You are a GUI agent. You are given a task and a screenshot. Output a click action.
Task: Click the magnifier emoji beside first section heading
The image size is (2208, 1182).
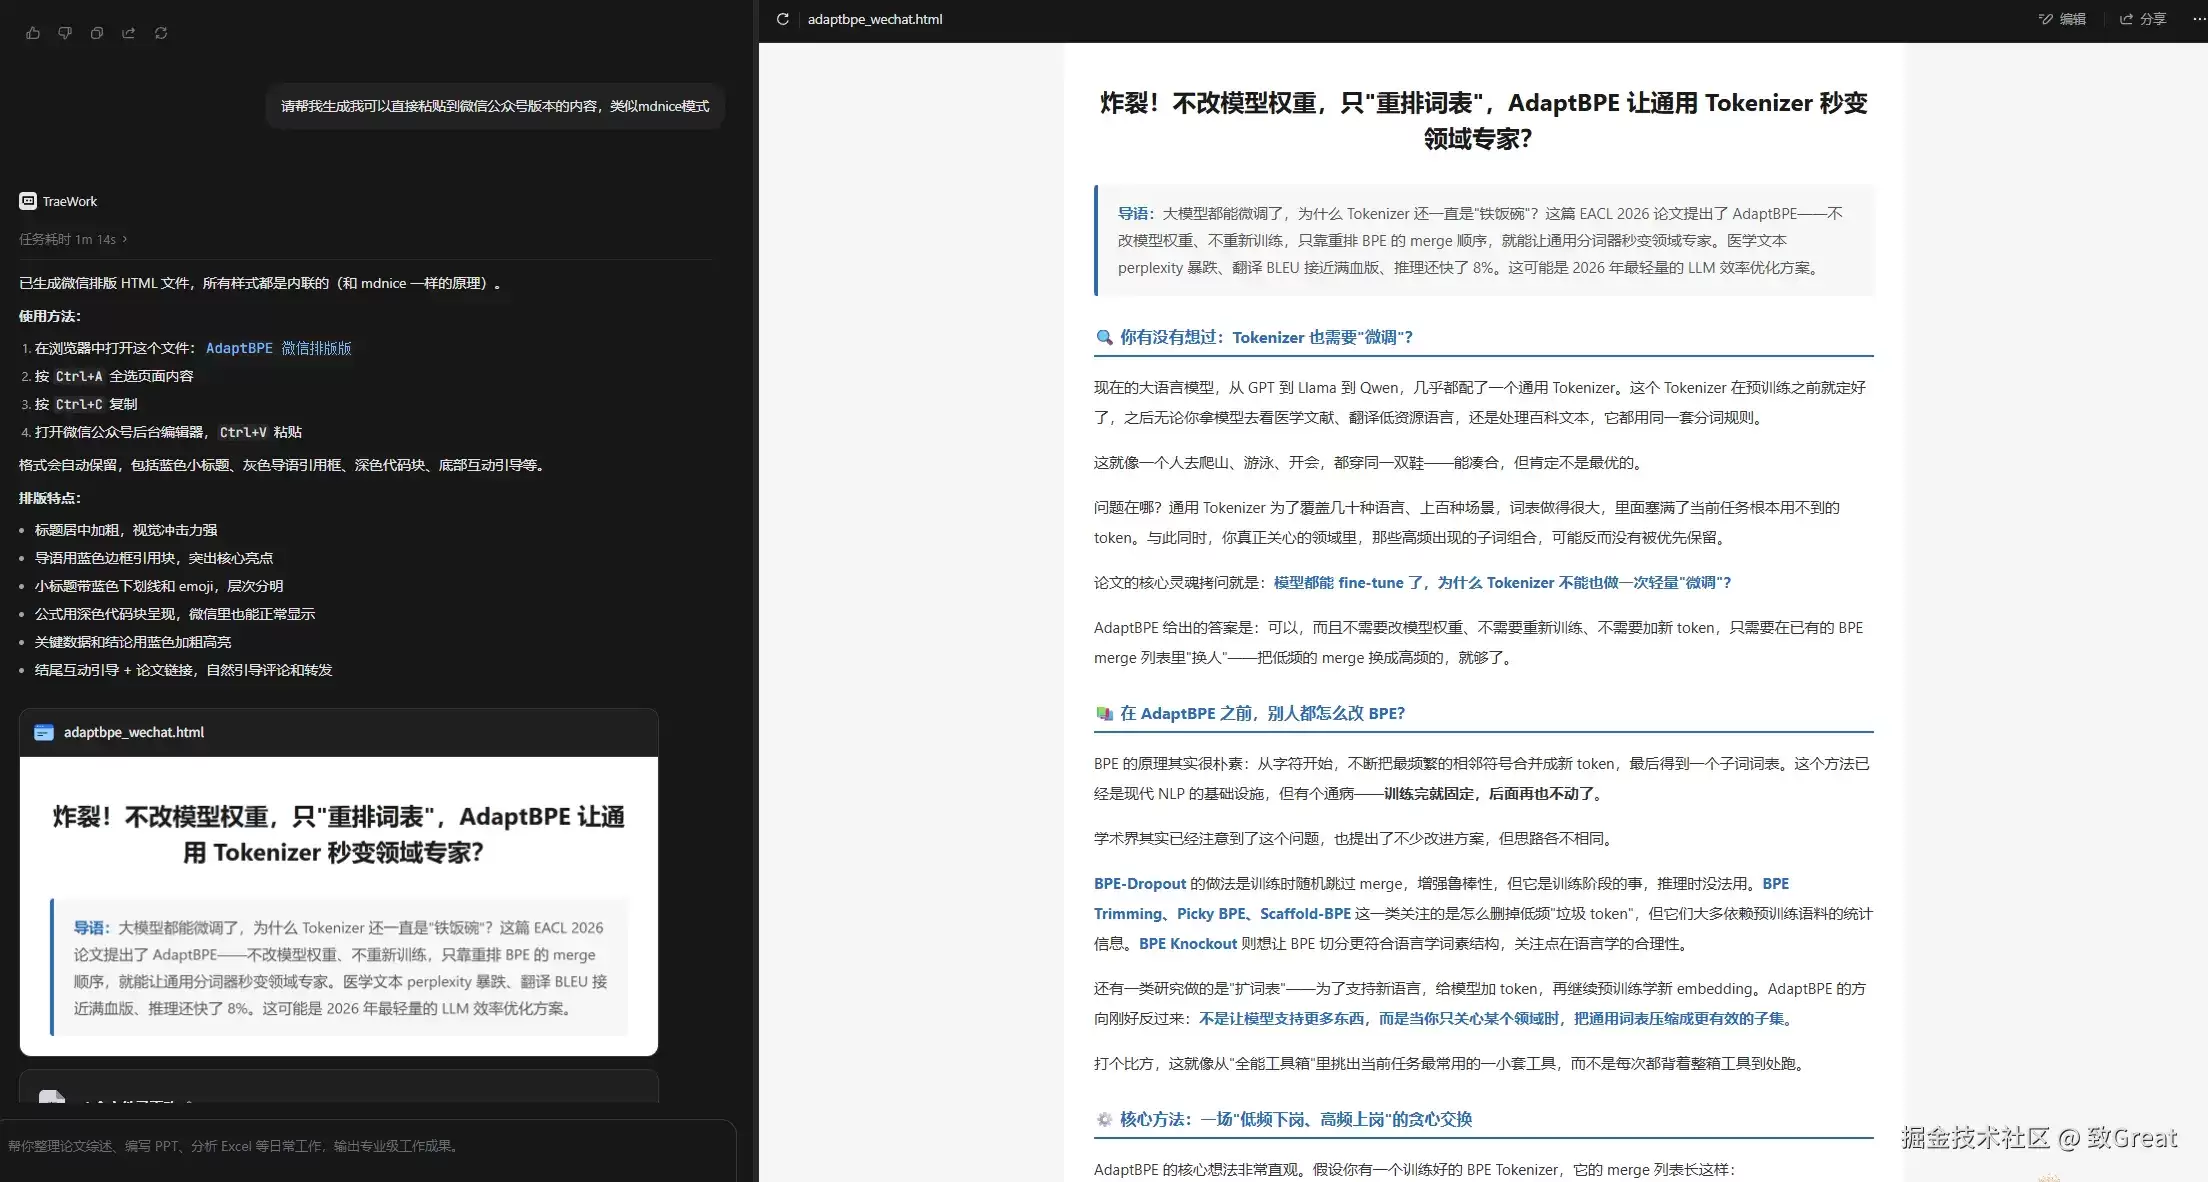point(1104,337)
